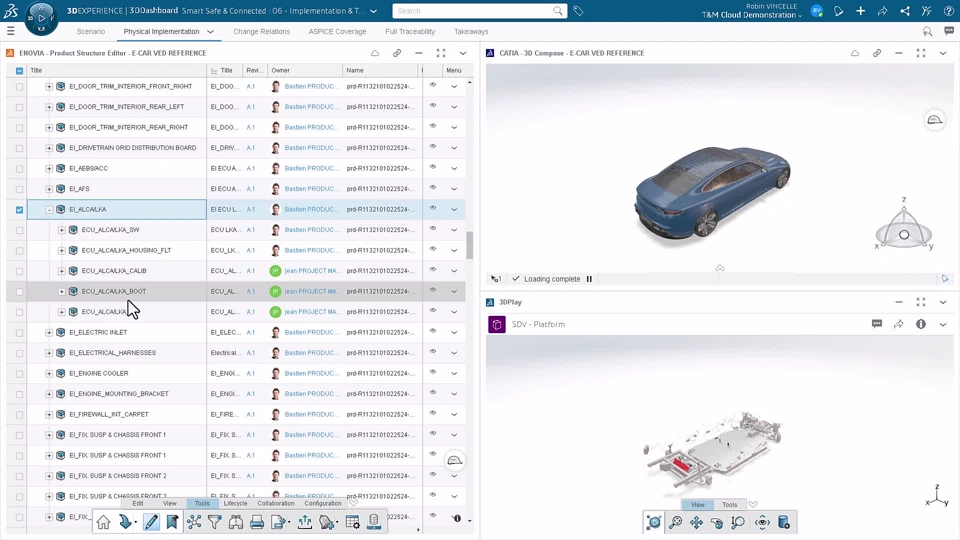Open row menu chevron for EI_ENGINE_MOUNTING_BRACKET
This screenshot has width=960, height=540.
click(454, 394)
